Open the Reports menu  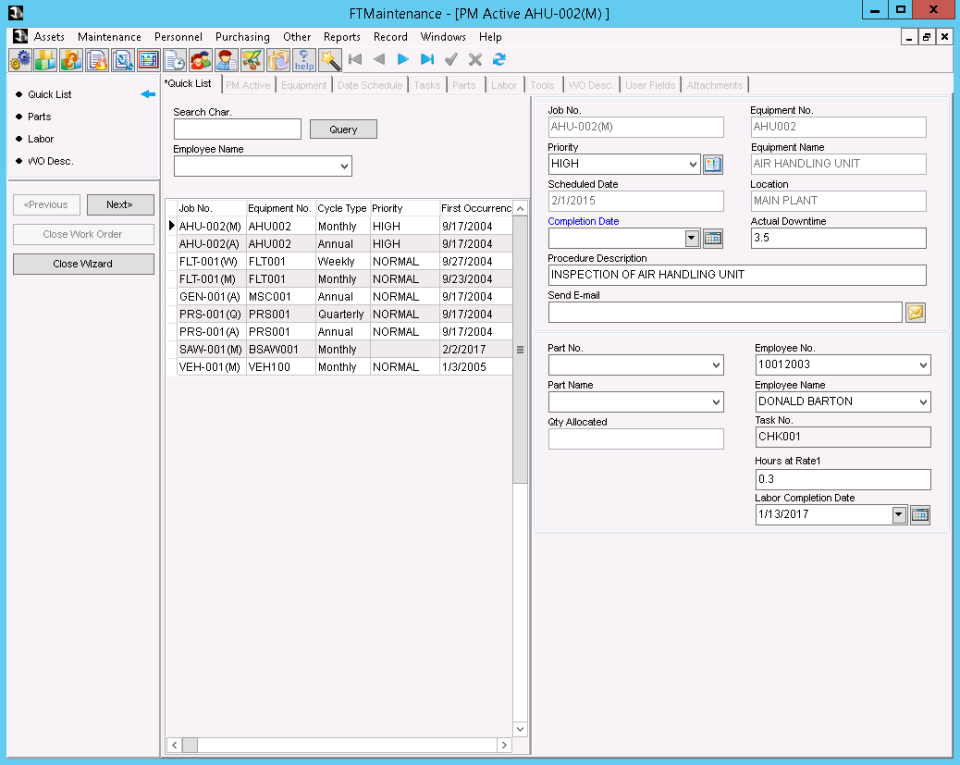click(342, 37)
